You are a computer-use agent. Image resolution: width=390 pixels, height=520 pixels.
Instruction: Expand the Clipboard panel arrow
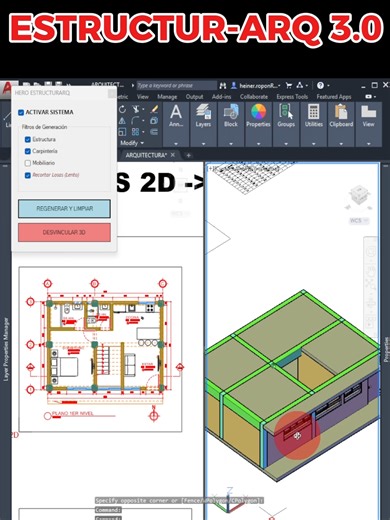point(341,144)
